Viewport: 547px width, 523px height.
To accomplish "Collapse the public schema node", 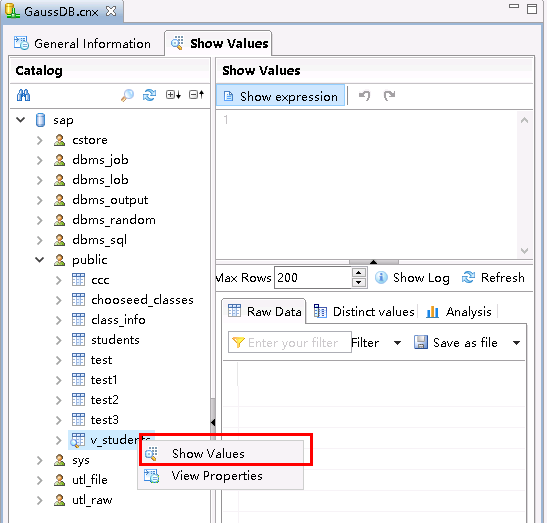I will [40, 260].
